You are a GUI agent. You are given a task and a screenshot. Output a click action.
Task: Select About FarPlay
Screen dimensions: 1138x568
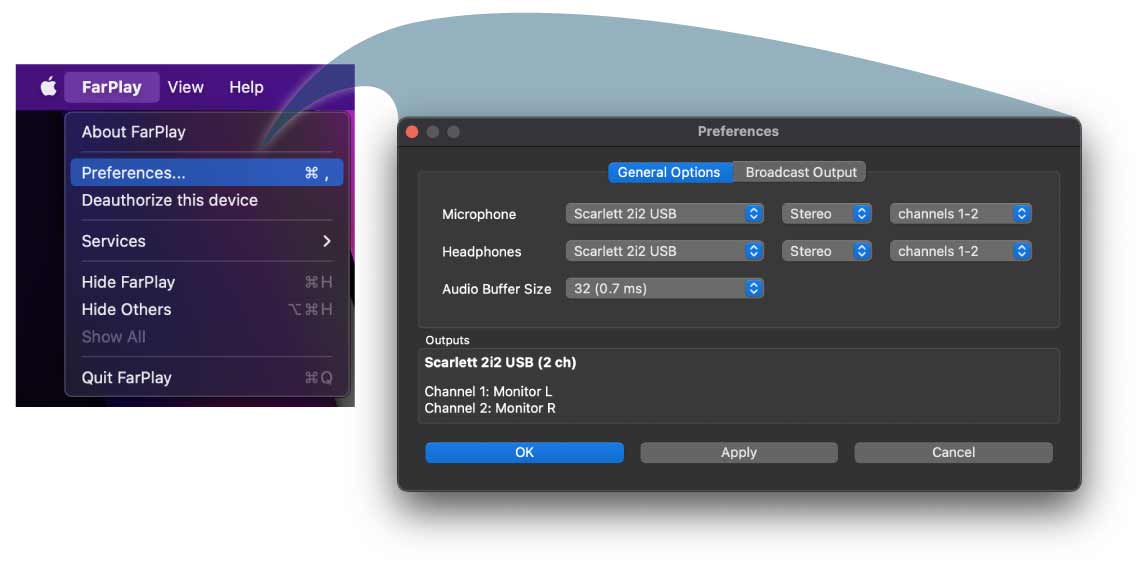(133, 132)
